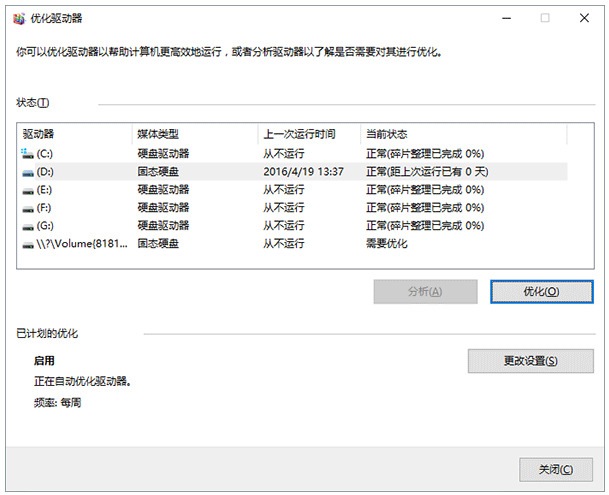Click the E: drive icon
This screenshot has height=495, width=609.
click(27, 190)
